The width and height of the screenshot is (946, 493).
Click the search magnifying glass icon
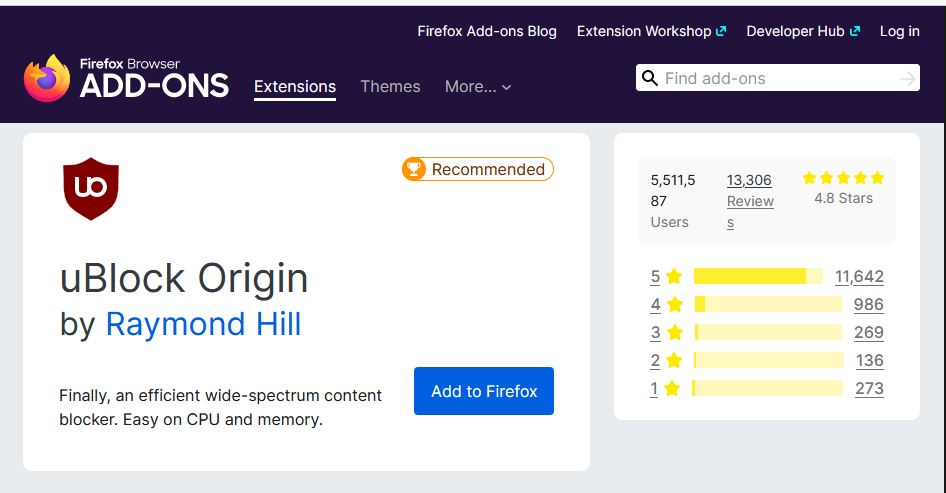(650, 78)
